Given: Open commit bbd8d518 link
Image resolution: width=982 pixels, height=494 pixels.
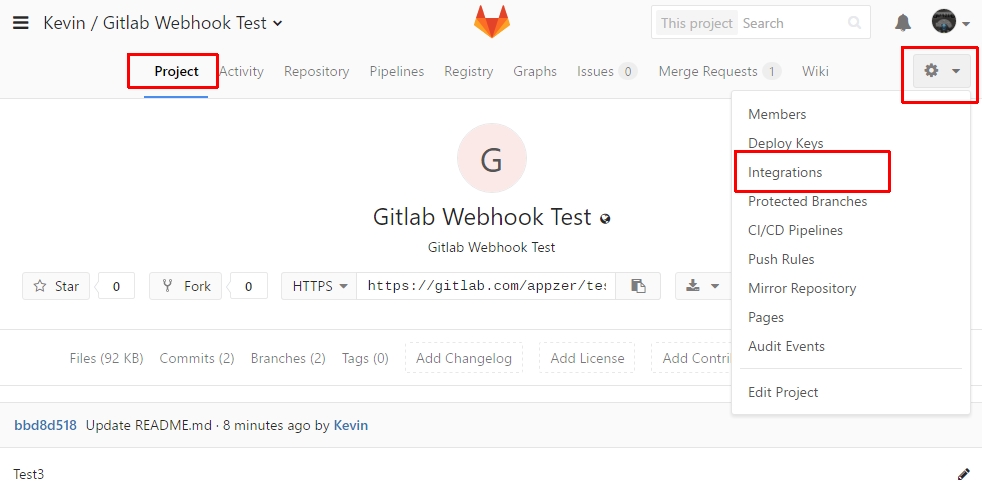Looking at the screenshot, I should 45,425.
